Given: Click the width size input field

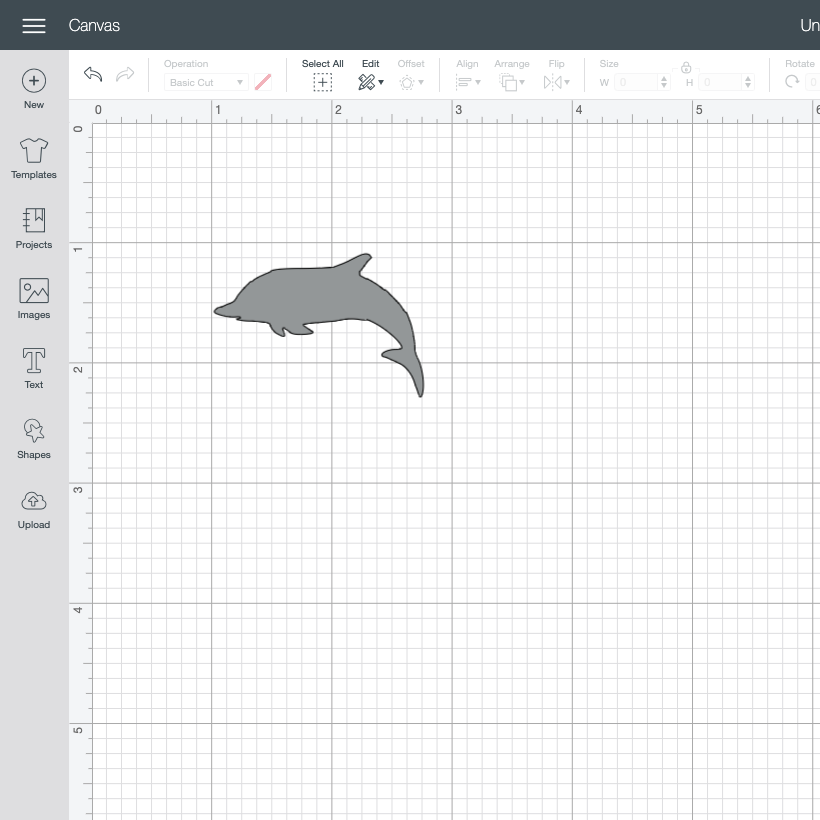Looking at the screenshot, I should pos(637,82).
